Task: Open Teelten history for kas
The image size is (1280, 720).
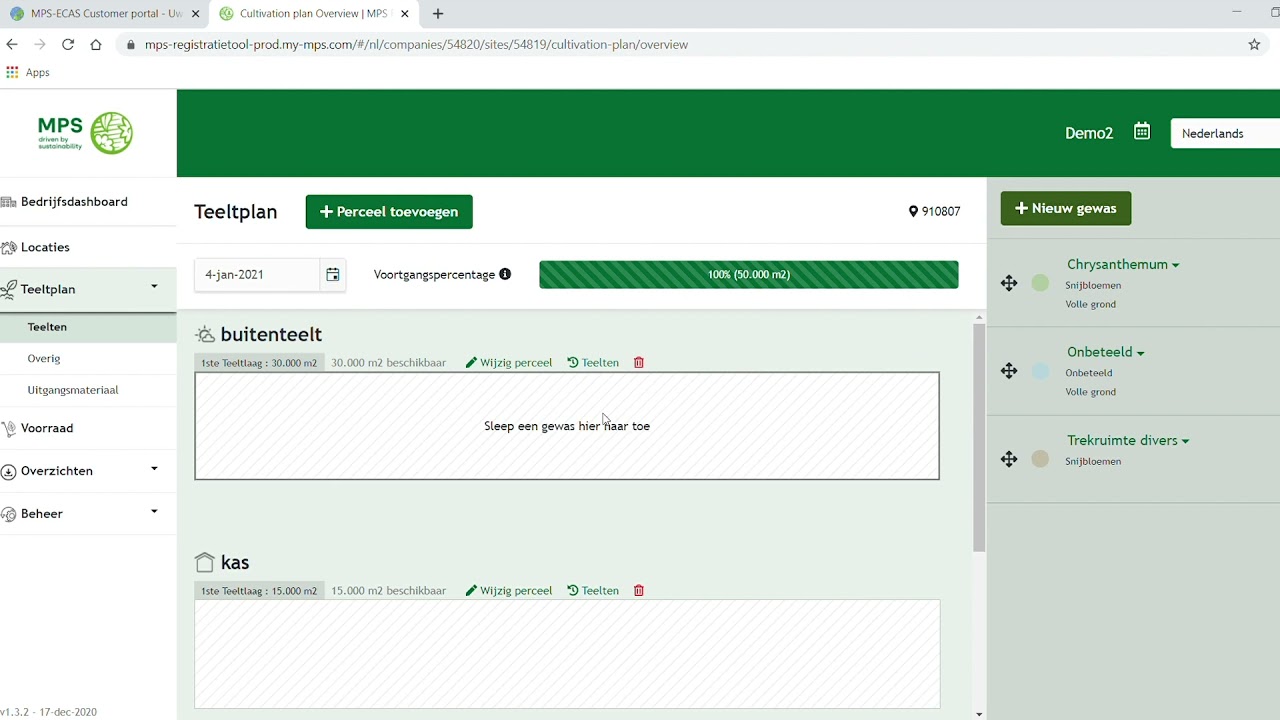Action: pos(593,591)
